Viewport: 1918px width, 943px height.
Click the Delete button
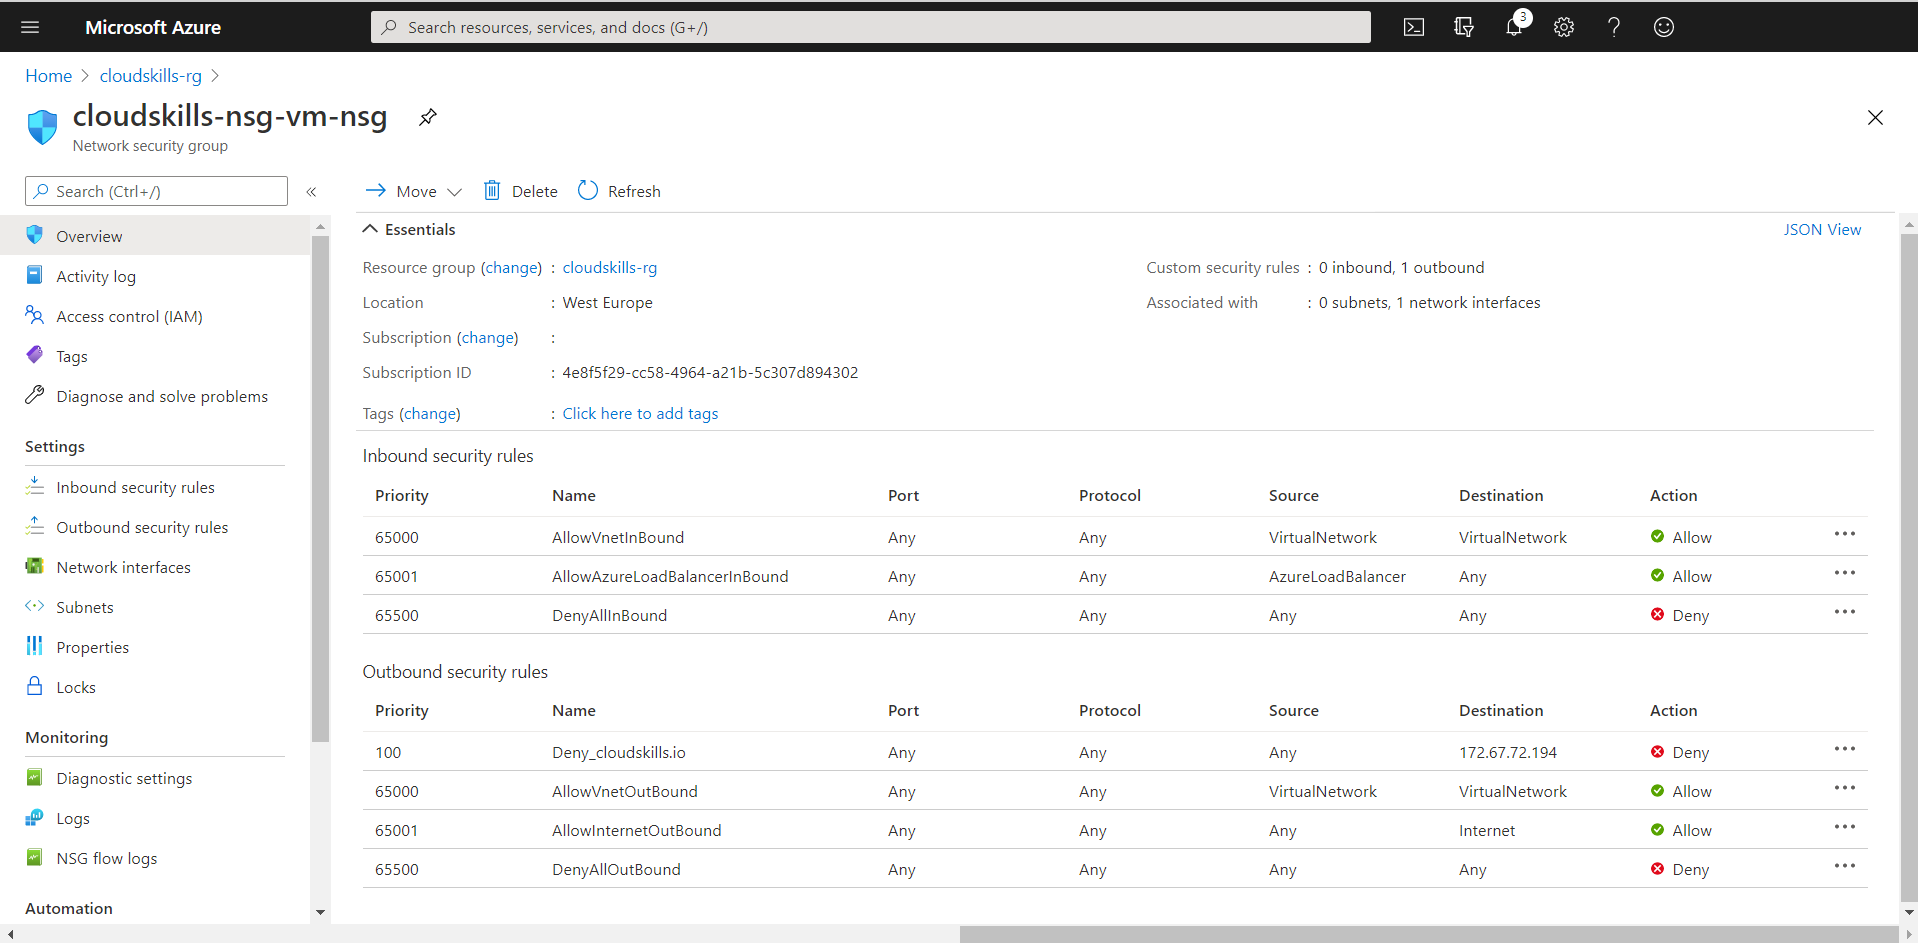coord(520,191)
